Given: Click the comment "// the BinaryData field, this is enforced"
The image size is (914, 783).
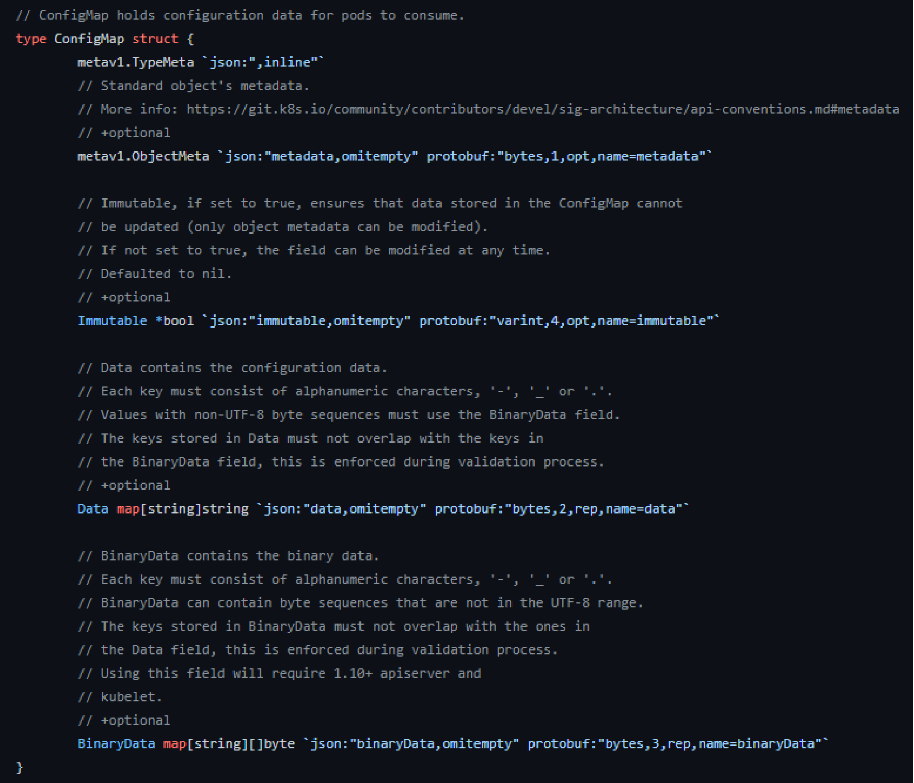Looking at the screenshot, I should click(341, 462).
